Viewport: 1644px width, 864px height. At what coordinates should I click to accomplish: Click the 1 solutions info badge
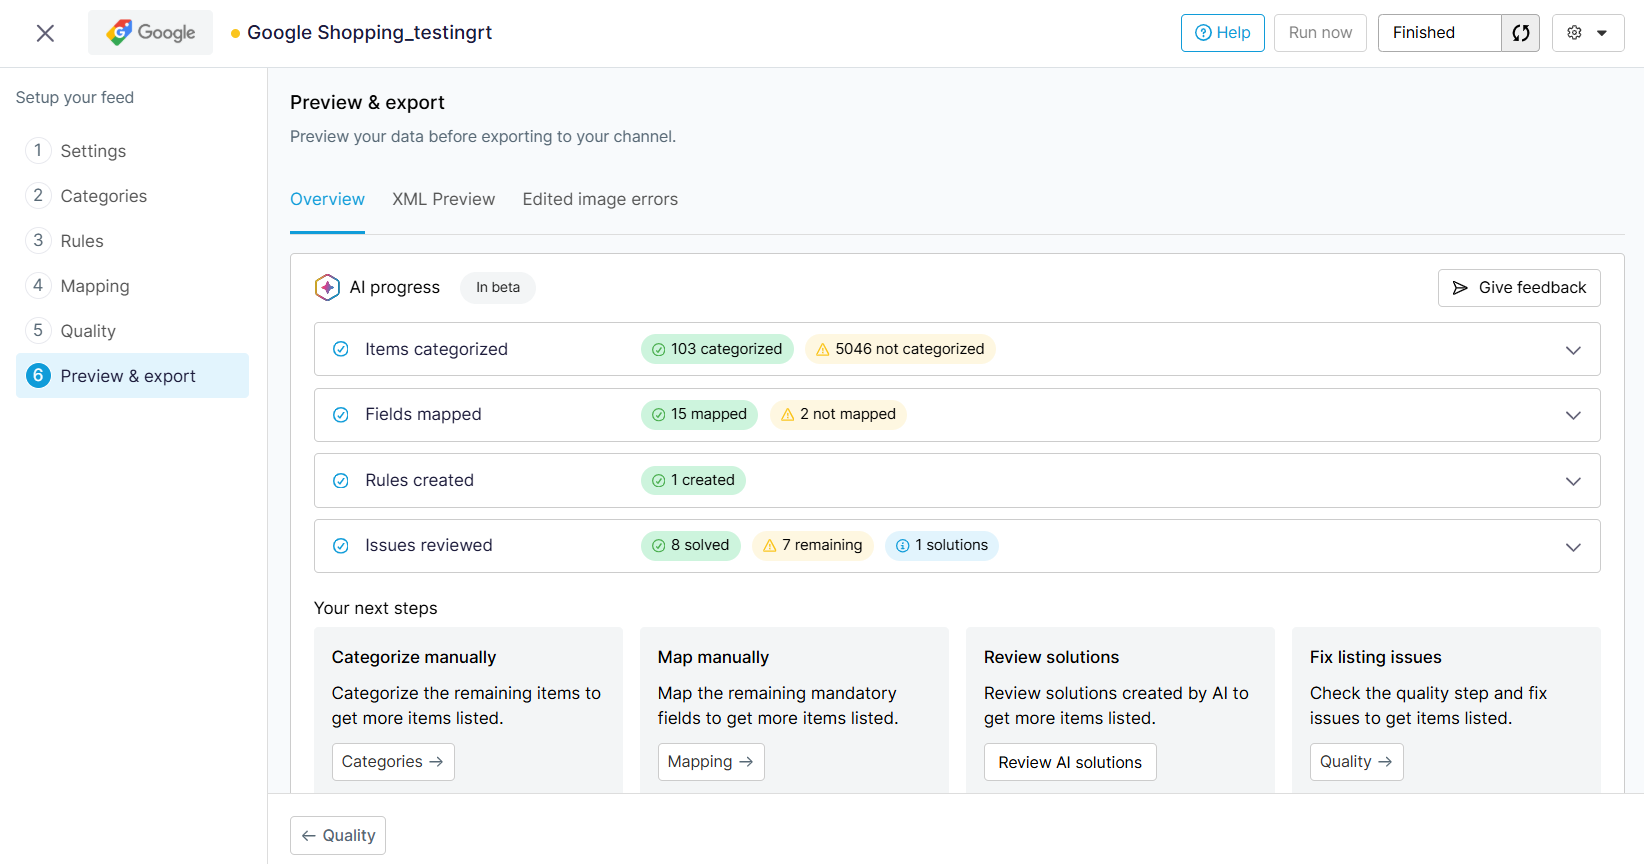click(x=942, y=545)
